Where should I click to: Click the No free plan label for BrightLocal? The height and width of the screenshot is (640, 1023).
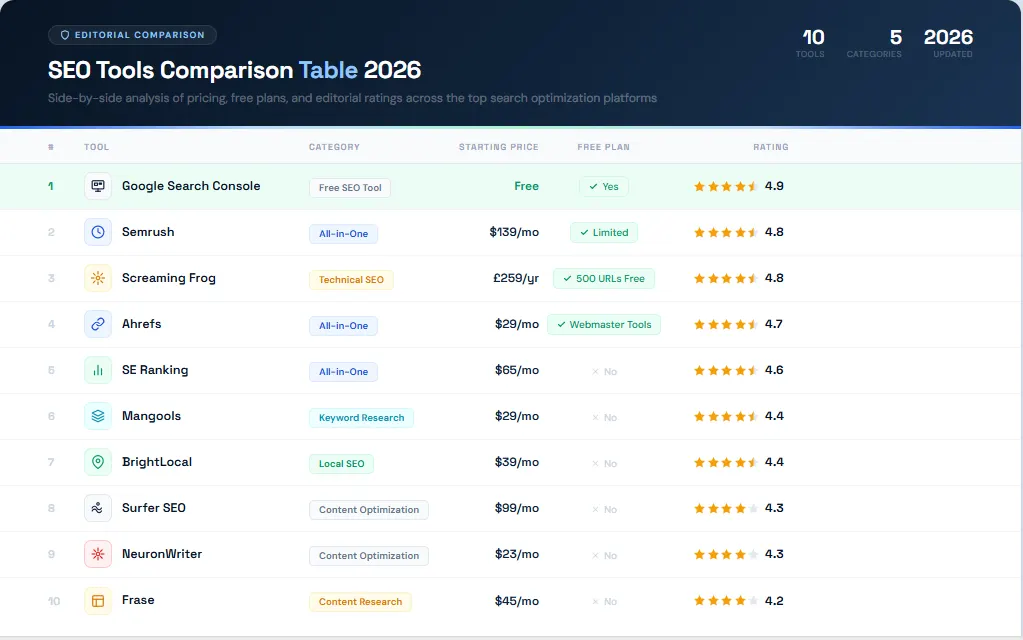coord(604,464)
